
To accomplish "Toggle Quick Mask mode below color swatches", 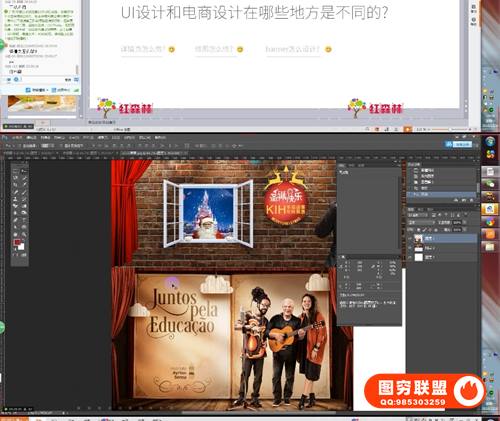I will point(15,255).
